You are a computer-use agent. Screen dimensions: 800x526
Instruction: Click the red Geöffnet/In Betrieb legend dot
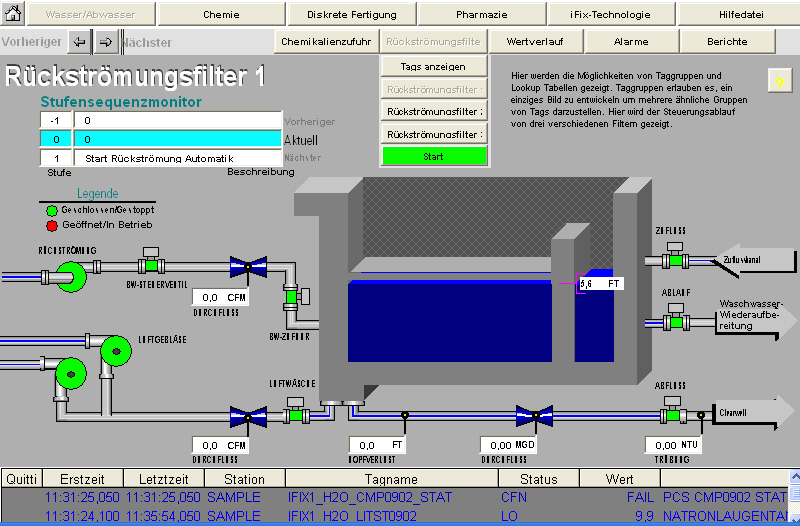click(x=52, y=225)
